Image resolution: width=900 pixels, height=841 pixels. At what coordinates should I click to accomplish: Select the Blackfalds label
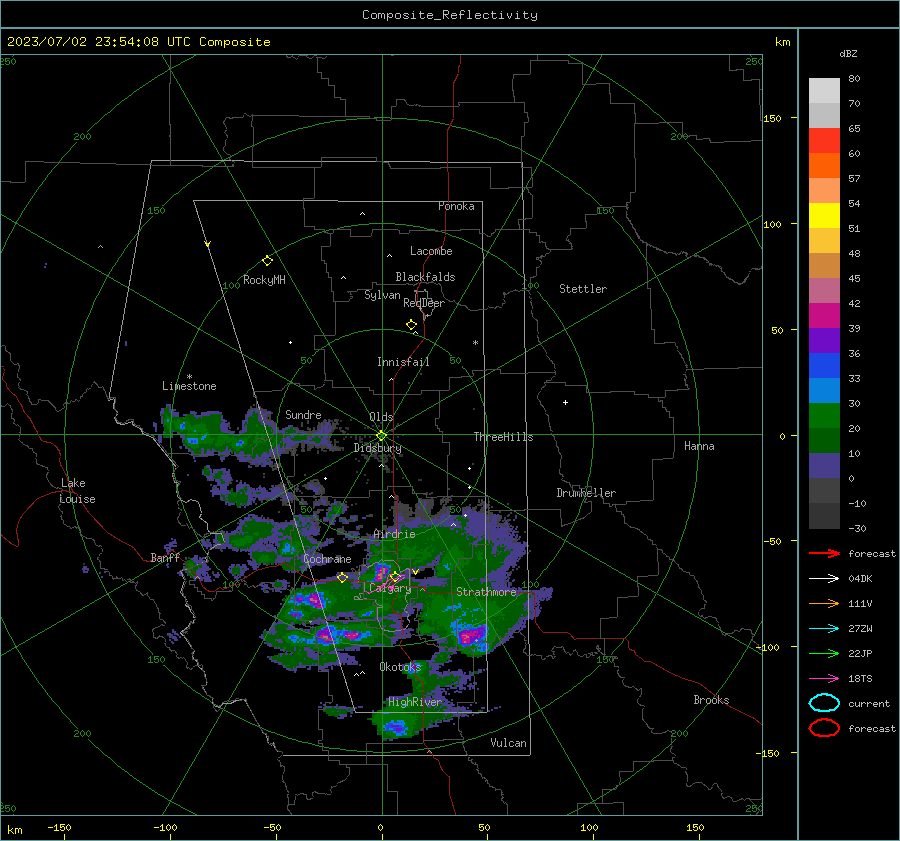pyautogui.click(x=425, y=277)
